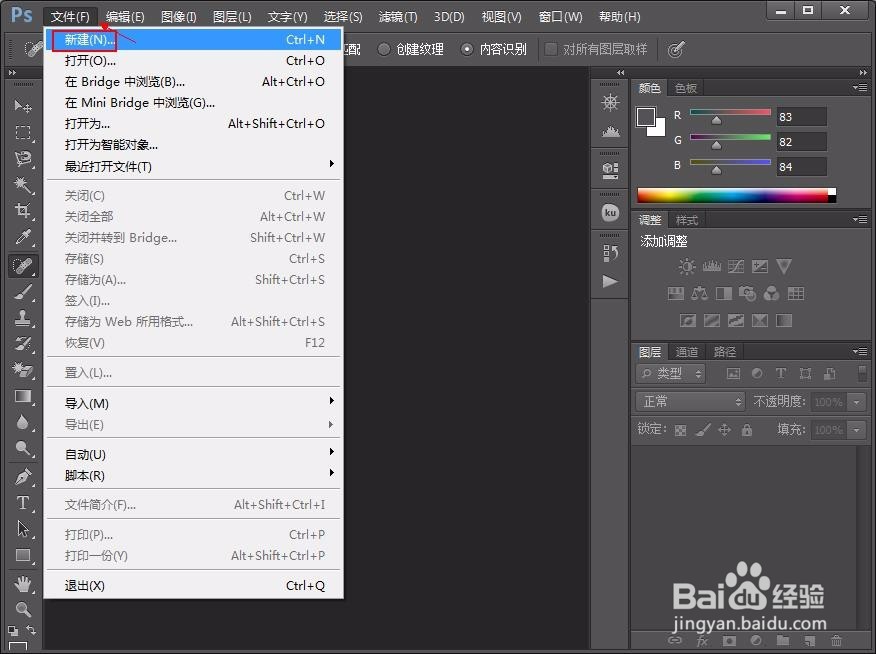Switch to the 路径 tab
Screen dimensions: 876x654
(x=725, y=352)
